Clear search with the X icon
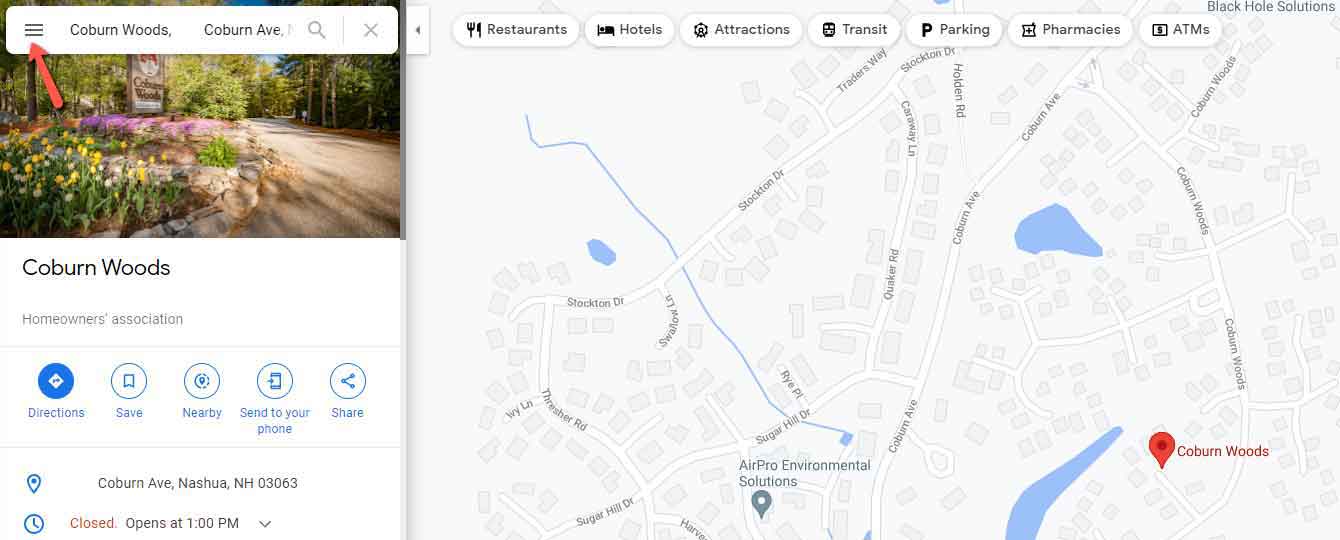This screenshot has height=540, width=1340. 371,30
